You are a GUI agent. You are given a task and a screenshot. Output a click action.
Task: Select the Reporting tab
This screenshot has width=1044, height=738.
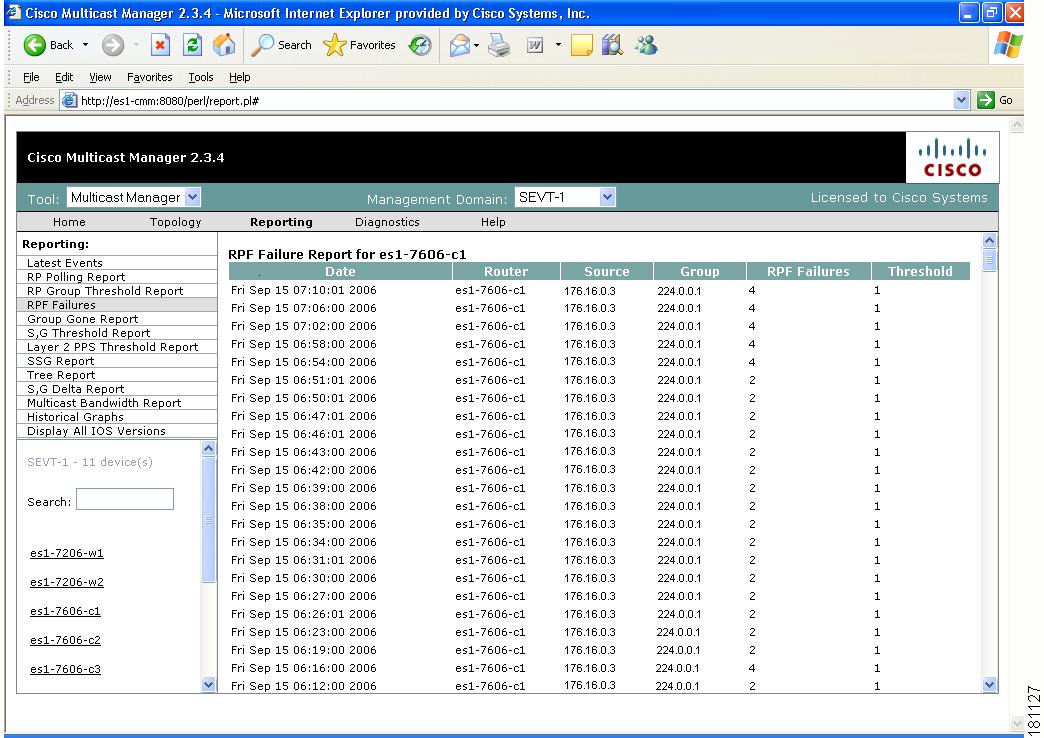[281, 222]
